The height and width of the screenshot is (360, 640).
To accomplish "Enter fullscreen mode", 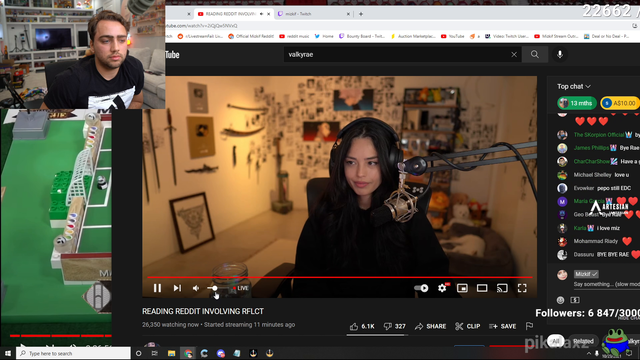I will point(522,288).
